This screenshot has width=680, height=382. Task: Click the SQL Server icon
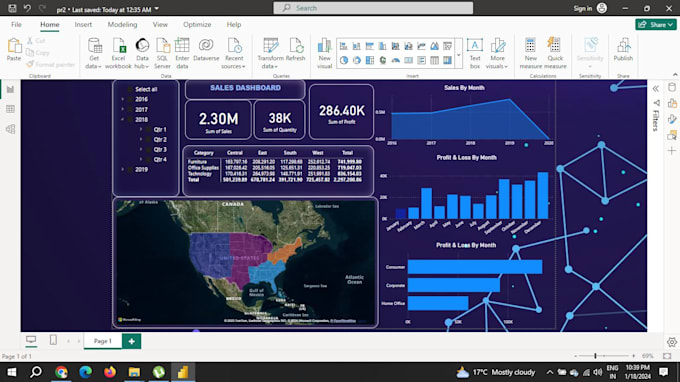point(162,46)
